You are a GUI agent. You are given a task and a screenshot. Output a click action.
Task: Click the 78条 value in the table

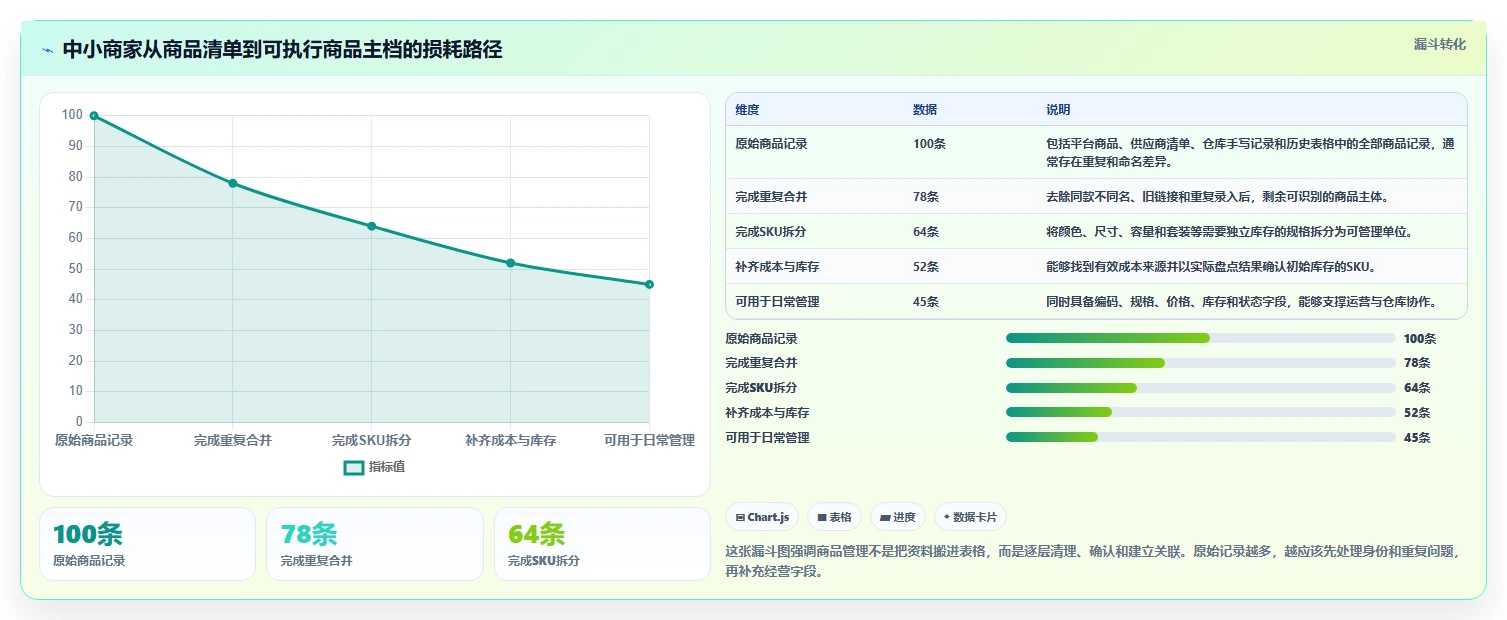926,197
